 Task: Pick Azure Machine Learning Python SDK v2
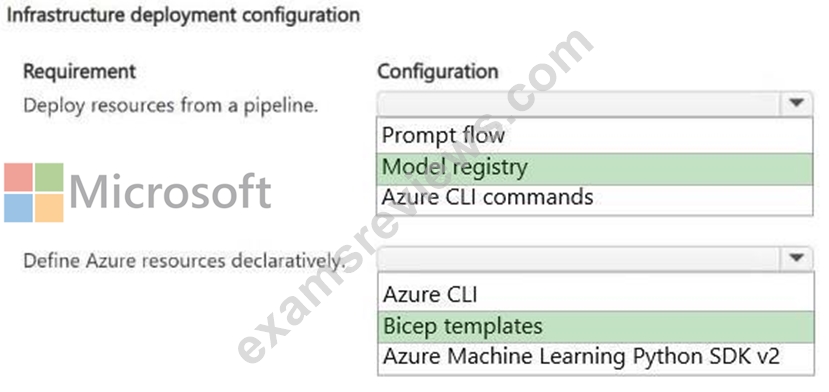[595, 358]
